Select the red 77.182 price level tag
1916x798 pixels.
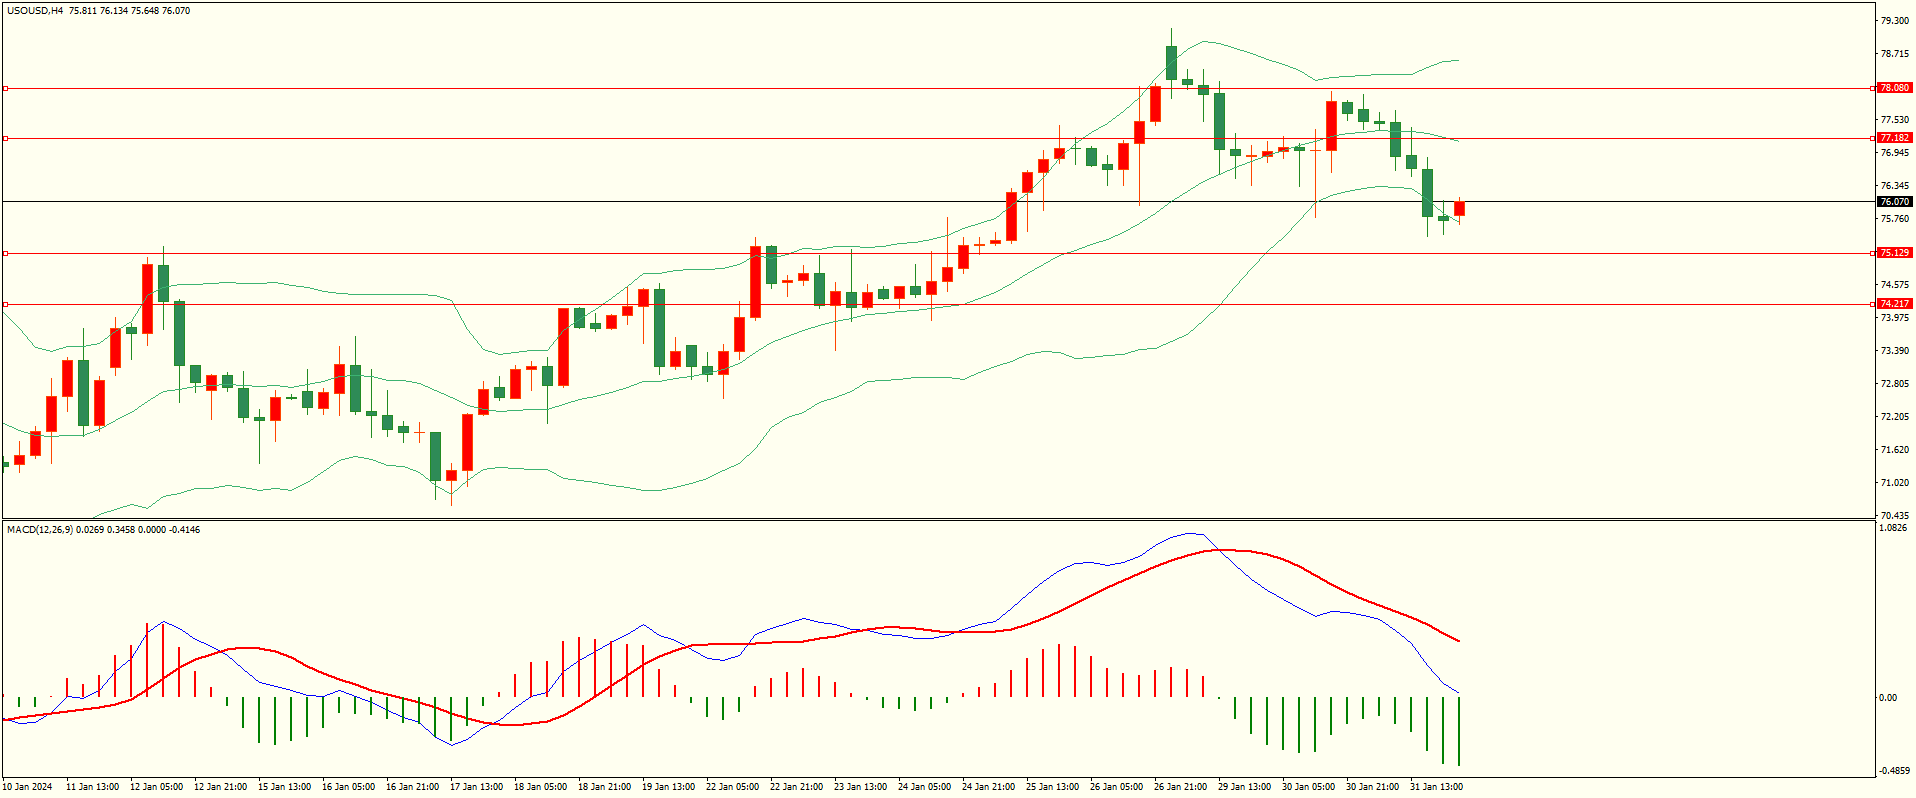pyautogui.click(x=1894, y=138)
